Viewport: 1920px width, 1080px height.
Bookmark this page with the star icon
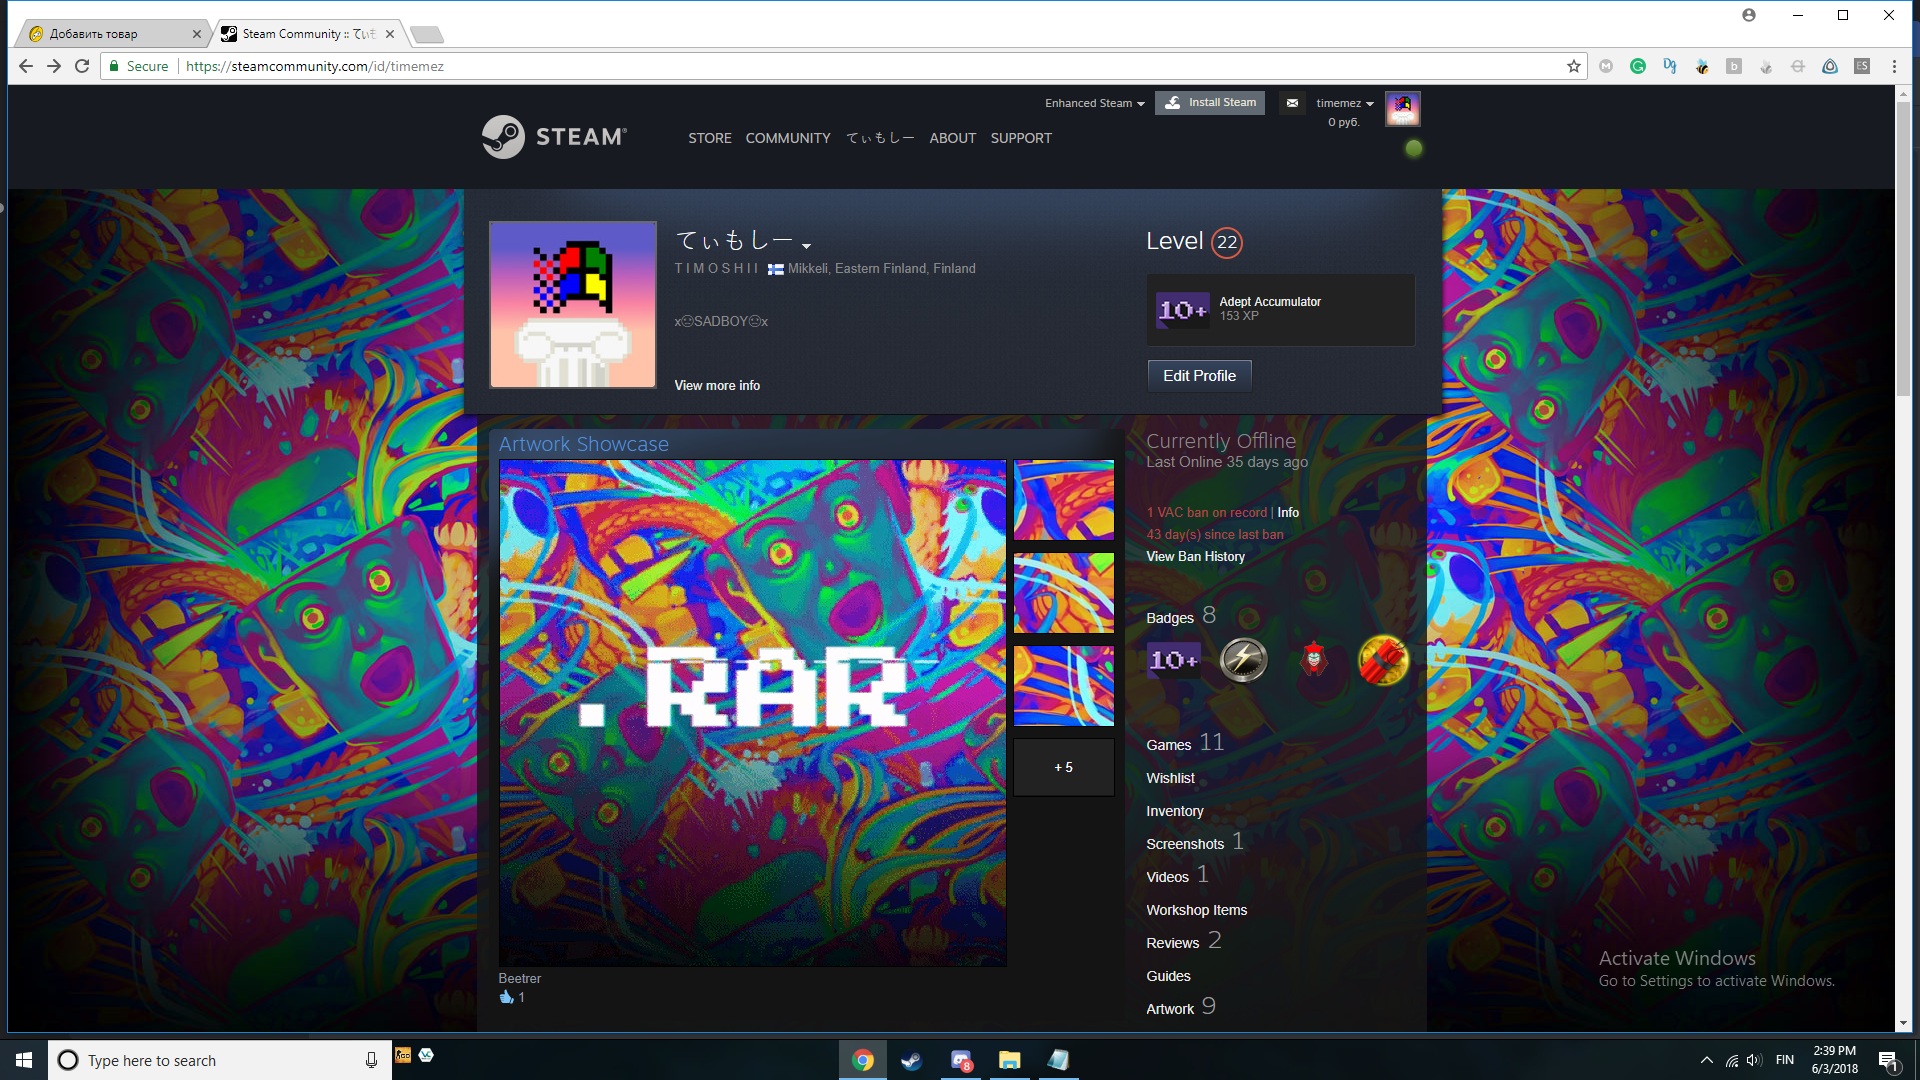[1574, 66]
